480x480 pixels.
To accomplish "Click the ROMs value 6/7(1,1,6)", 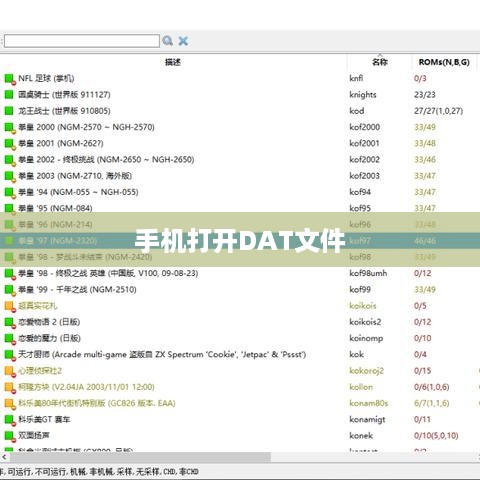I will coord(432,403).
